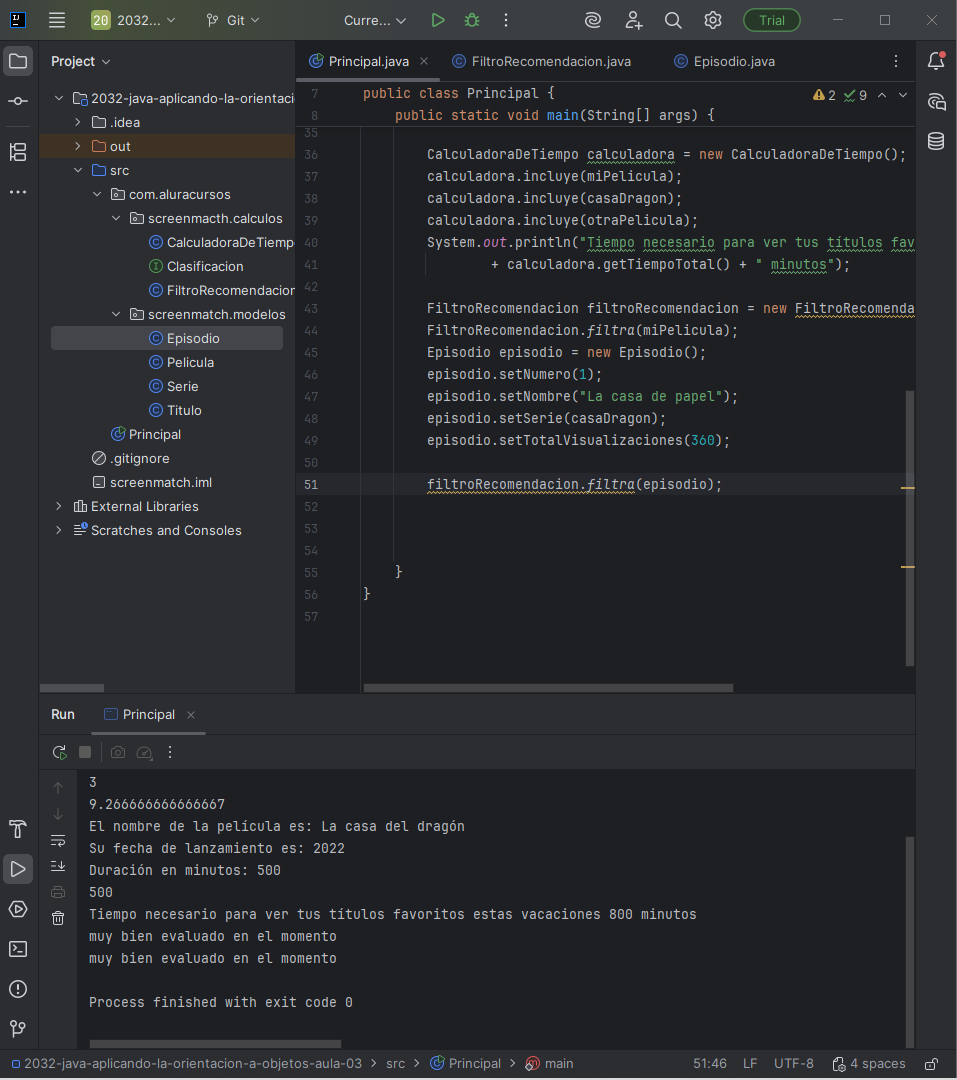Select the Principal run tab
The width and height of the screenshot is (957, 1080).
pos(140,714)
